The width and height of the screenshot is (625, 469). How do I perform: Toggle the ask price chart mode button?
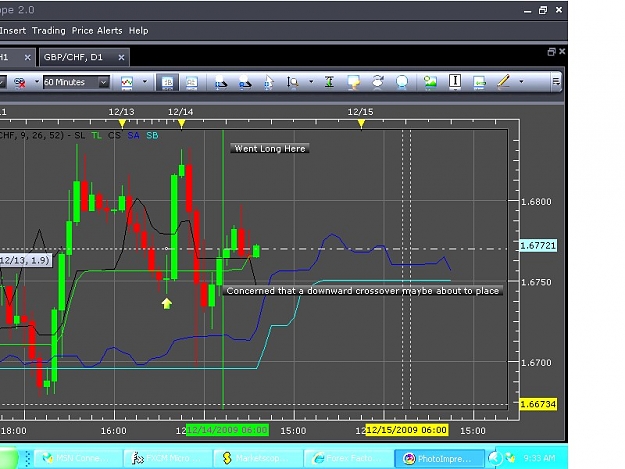click(191, 82)
